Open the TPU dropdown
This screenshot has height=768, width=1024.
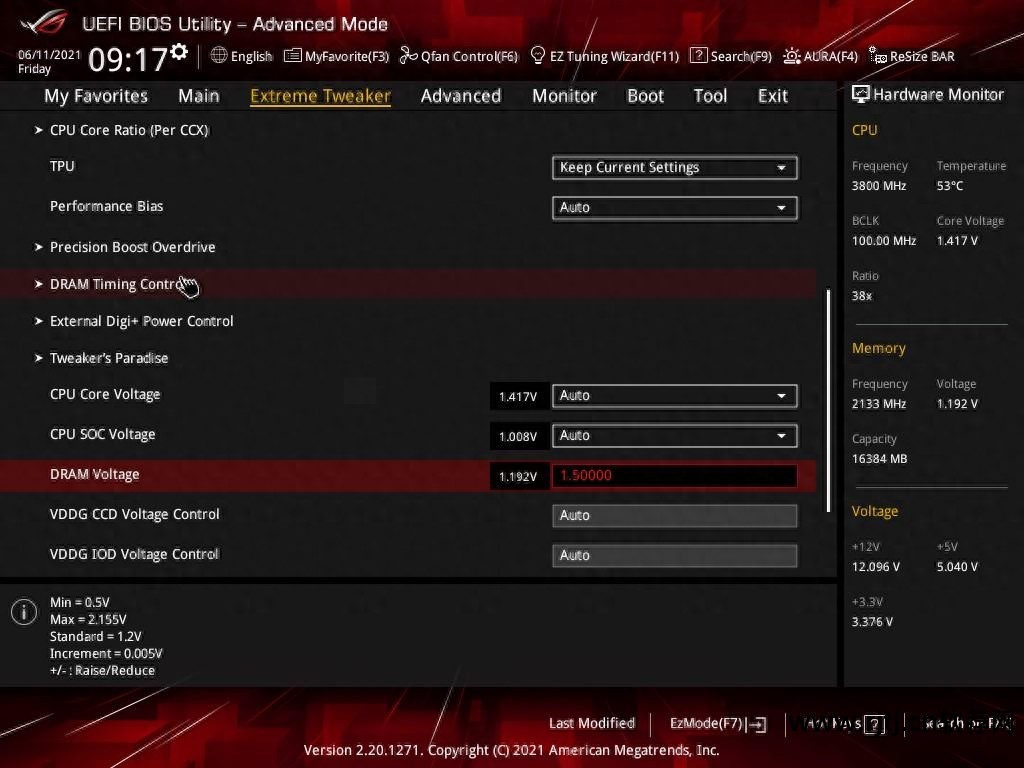coord(675,168)
